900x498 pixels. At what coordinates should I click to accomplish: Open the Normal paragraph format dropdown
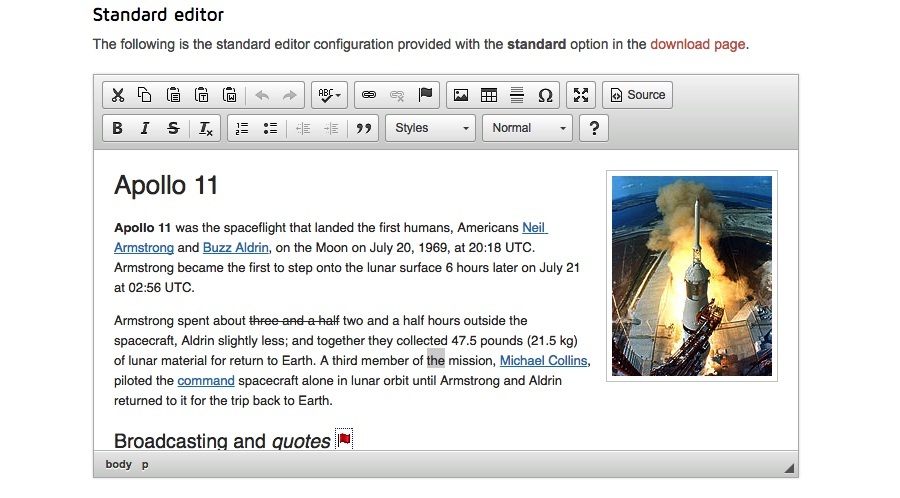coord(527,128)
